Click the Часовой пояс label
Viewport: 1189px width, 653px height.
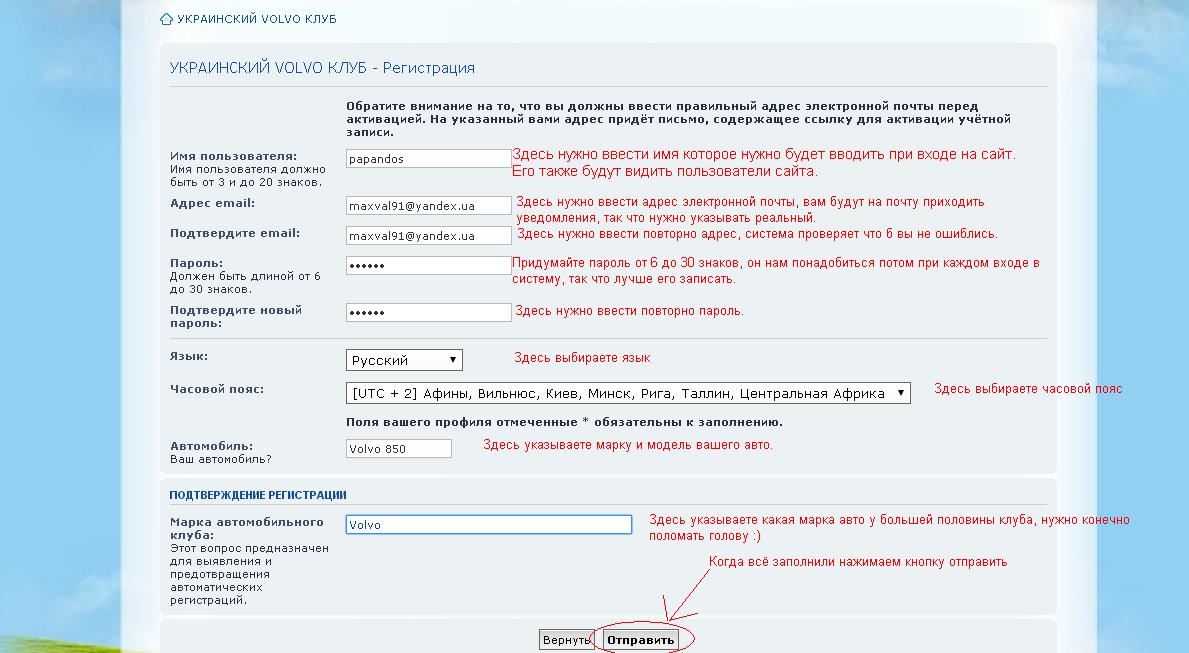(216, 389)
